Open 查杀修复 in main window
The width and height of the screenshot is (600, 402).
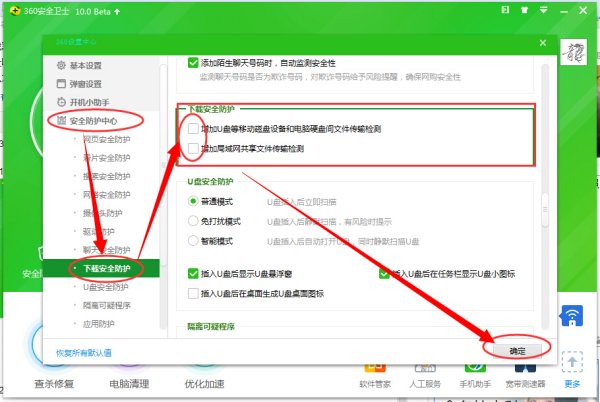(x=54, y=384)
